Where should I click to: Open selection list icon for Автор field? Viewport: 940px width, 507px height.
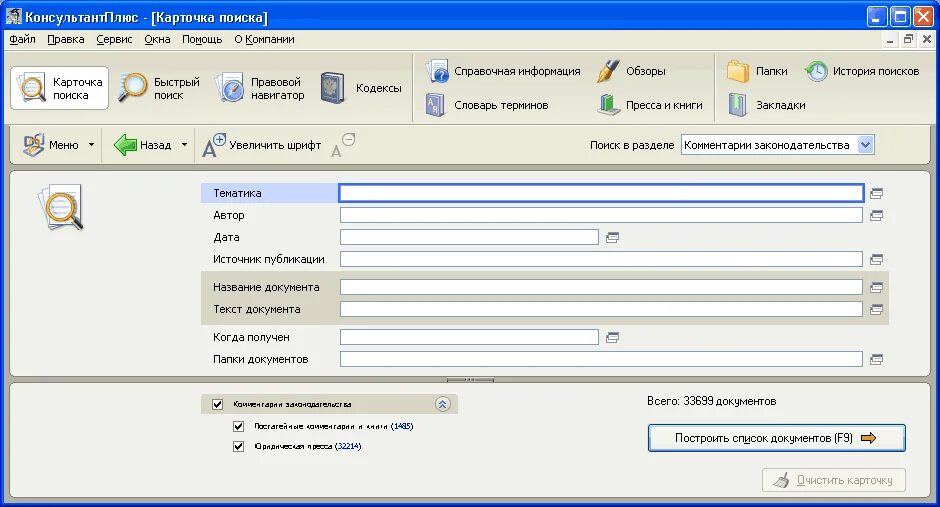pyautogui.click(x=876, y=215)
